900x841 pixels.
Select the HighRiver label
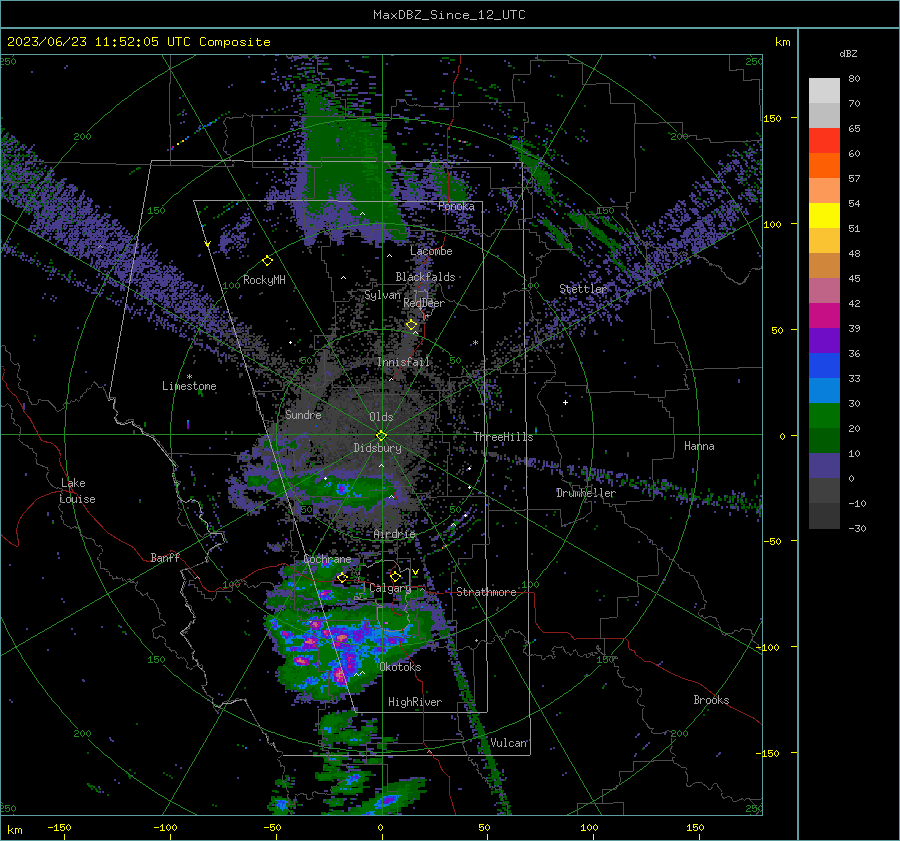(415, 702)
